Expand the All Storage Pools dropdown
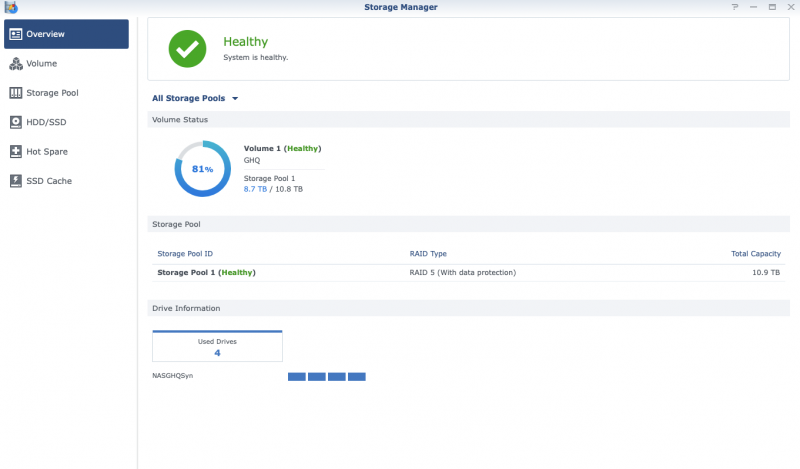 click(196, 99)
